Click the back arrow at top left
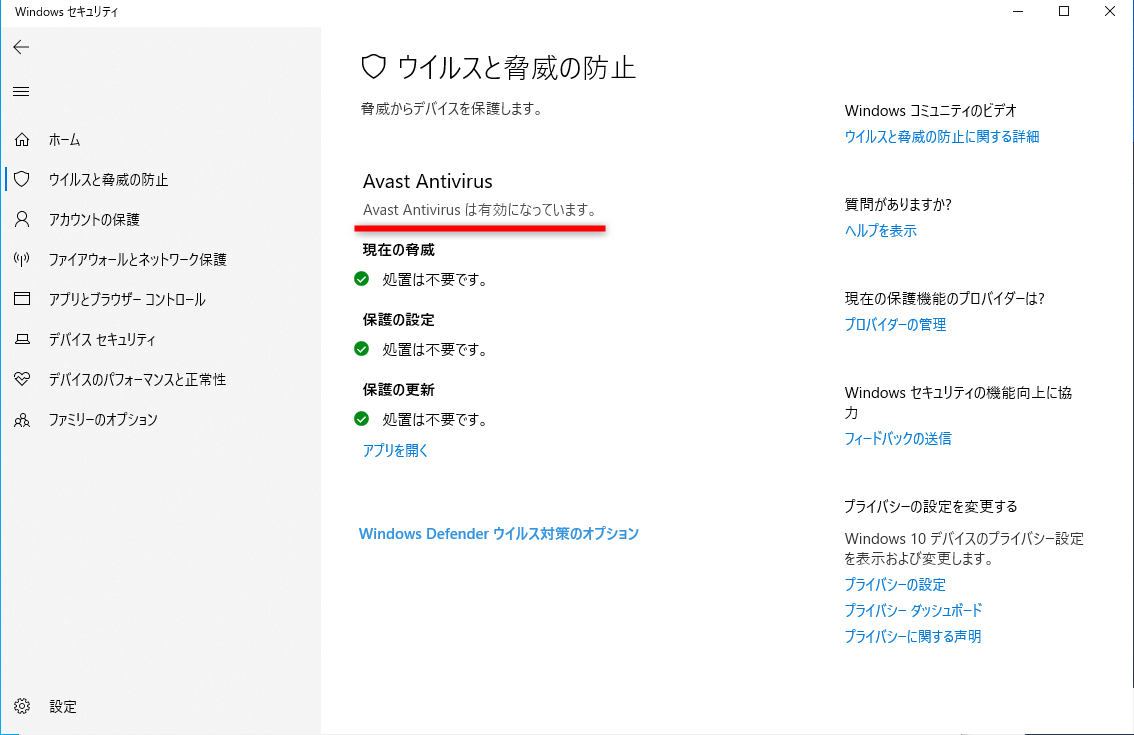The image size is (1134, 735). point(20,46)
